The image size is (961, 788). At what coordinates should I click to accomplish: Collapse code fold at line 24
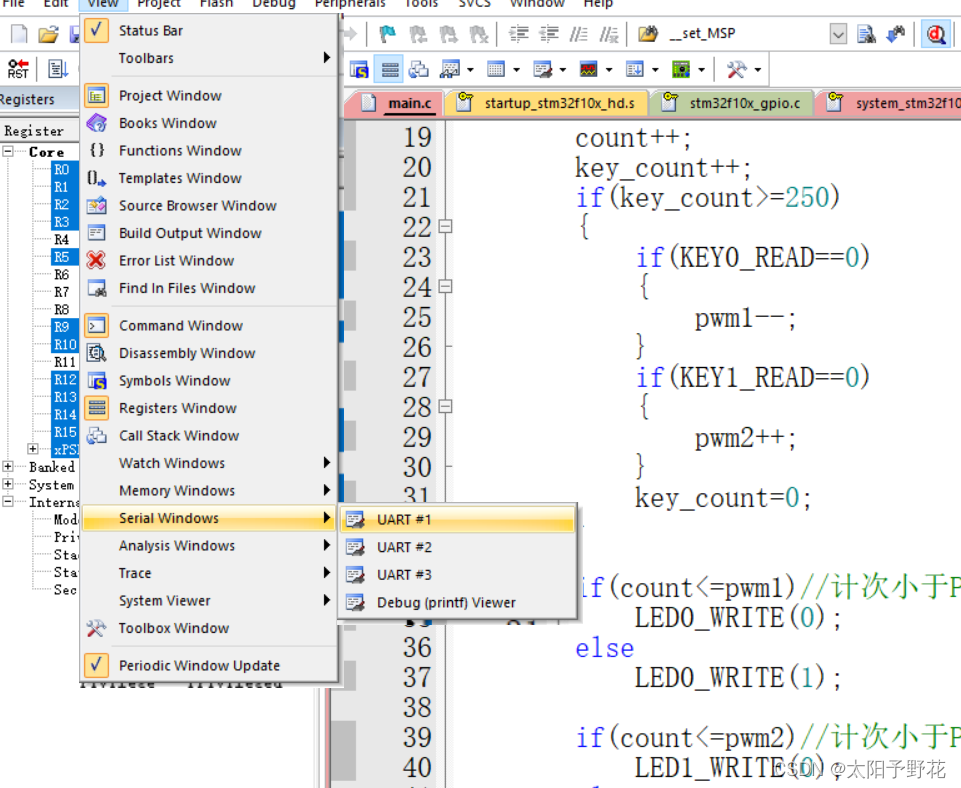tap(446, 286)
